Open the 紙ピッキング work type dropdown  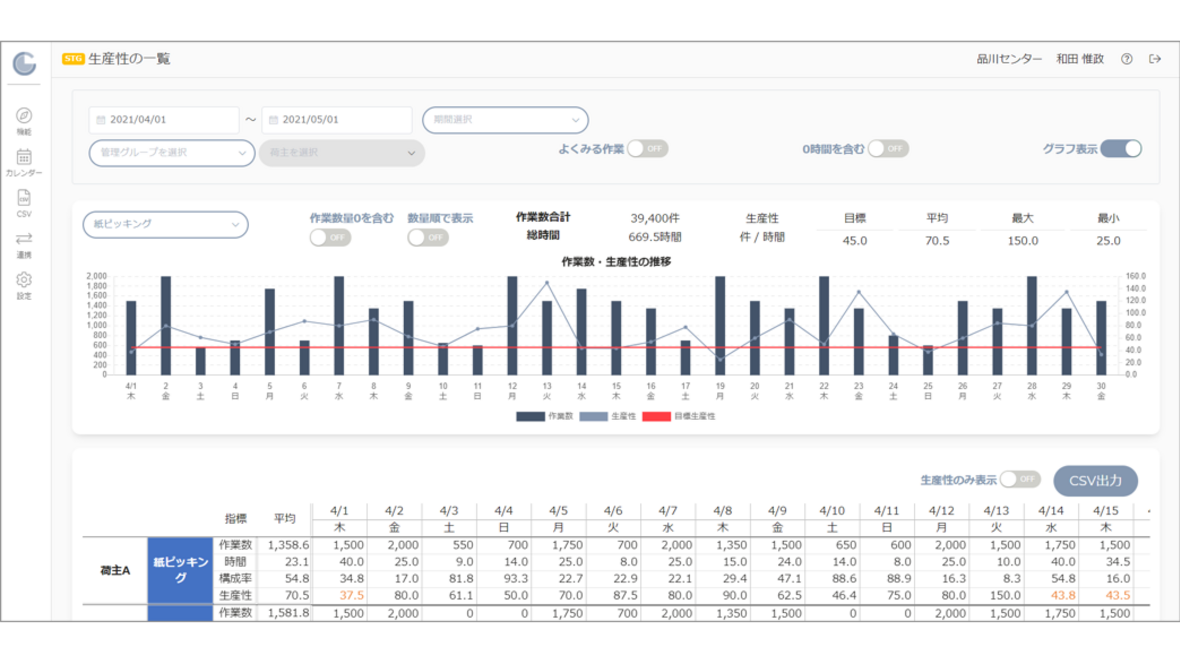(x=166, y=224)
